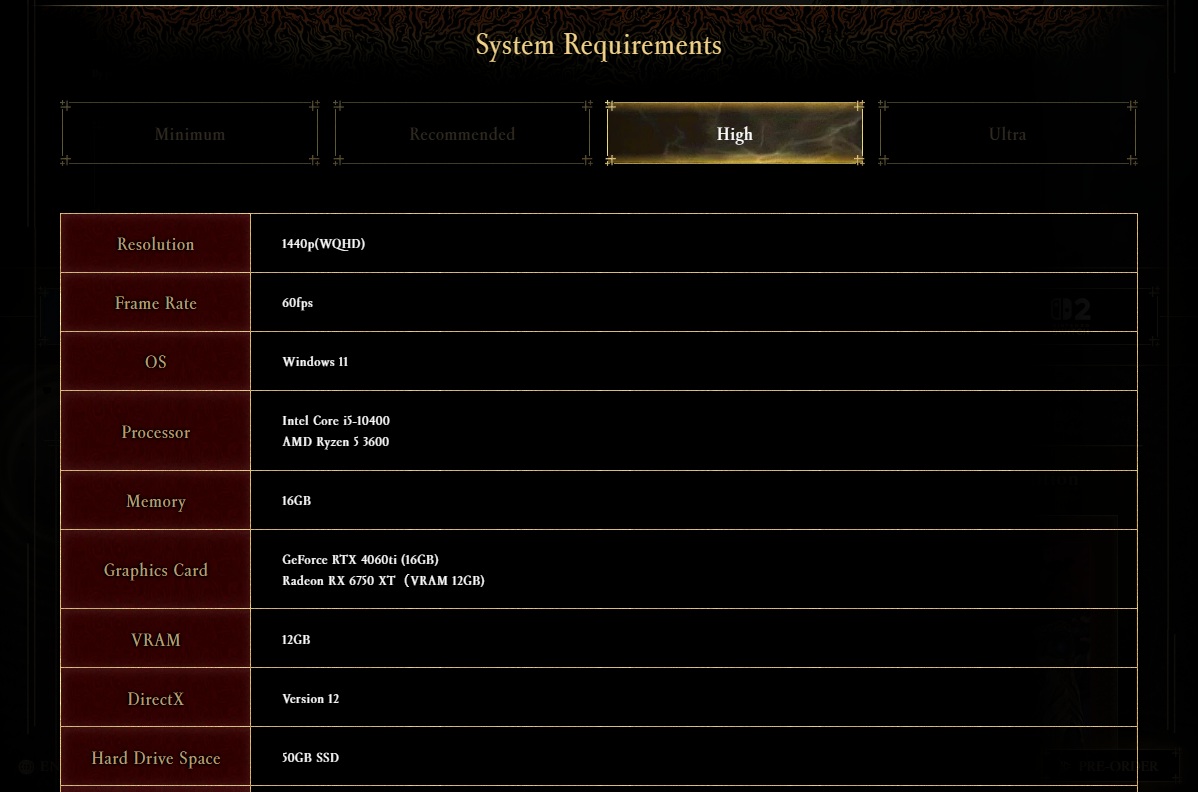Click the Hard Drive Space row label

tap(156, 758)
